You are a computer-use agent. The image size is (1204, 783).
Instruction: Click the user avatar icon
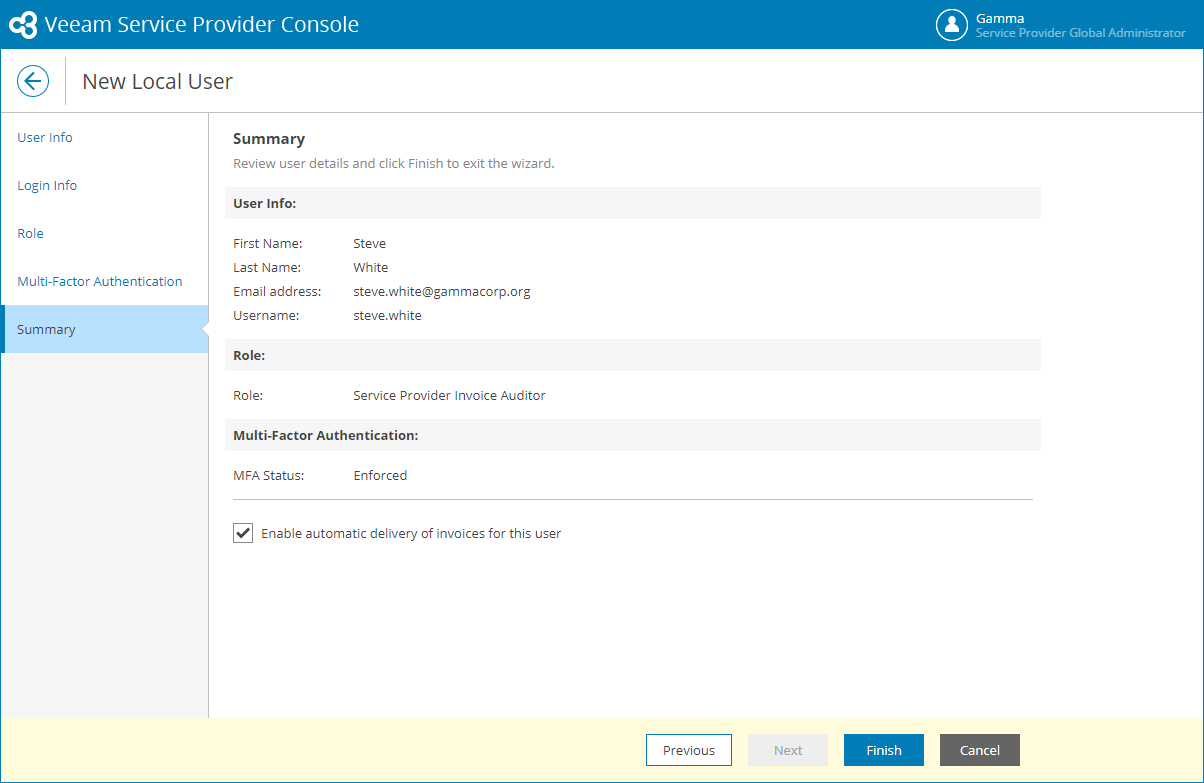(x=951, y=25)
